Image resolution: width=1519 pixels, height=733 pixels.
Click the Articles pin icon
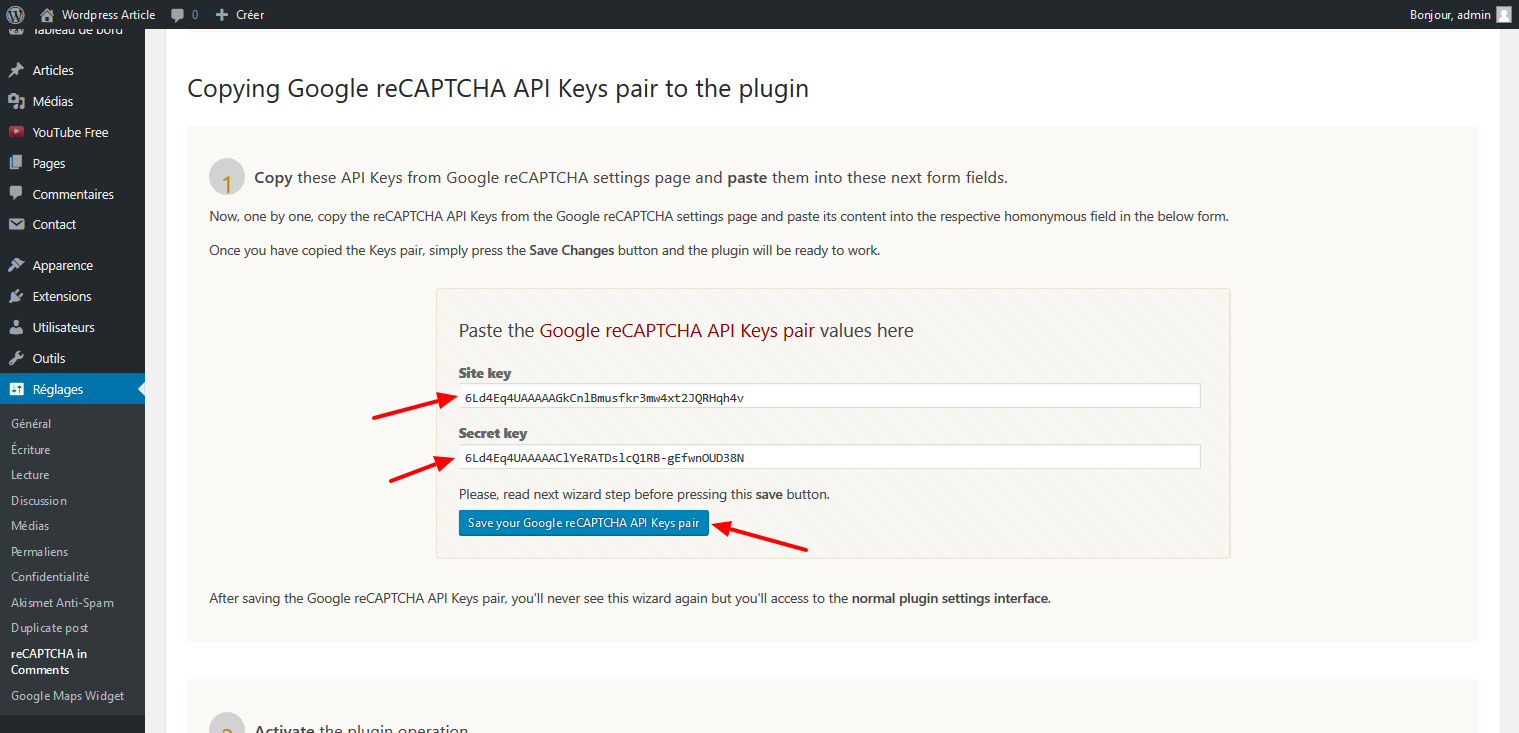pos(16,70)
